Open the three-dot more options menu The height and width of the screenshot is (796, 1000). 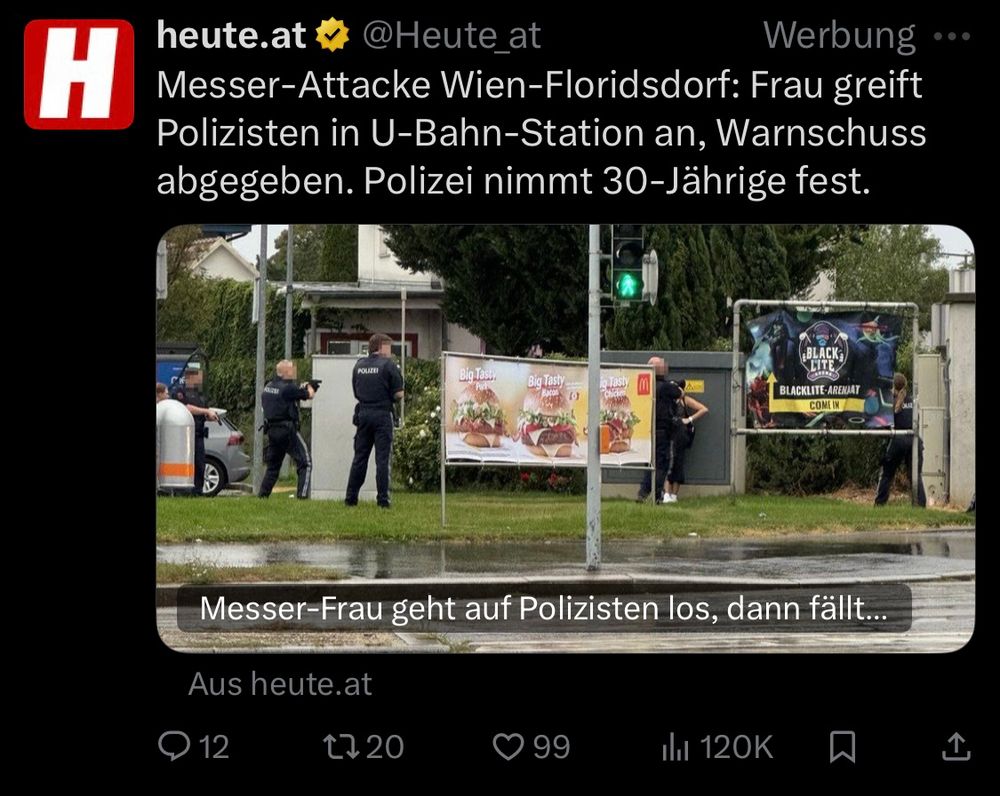click(952, 36)
